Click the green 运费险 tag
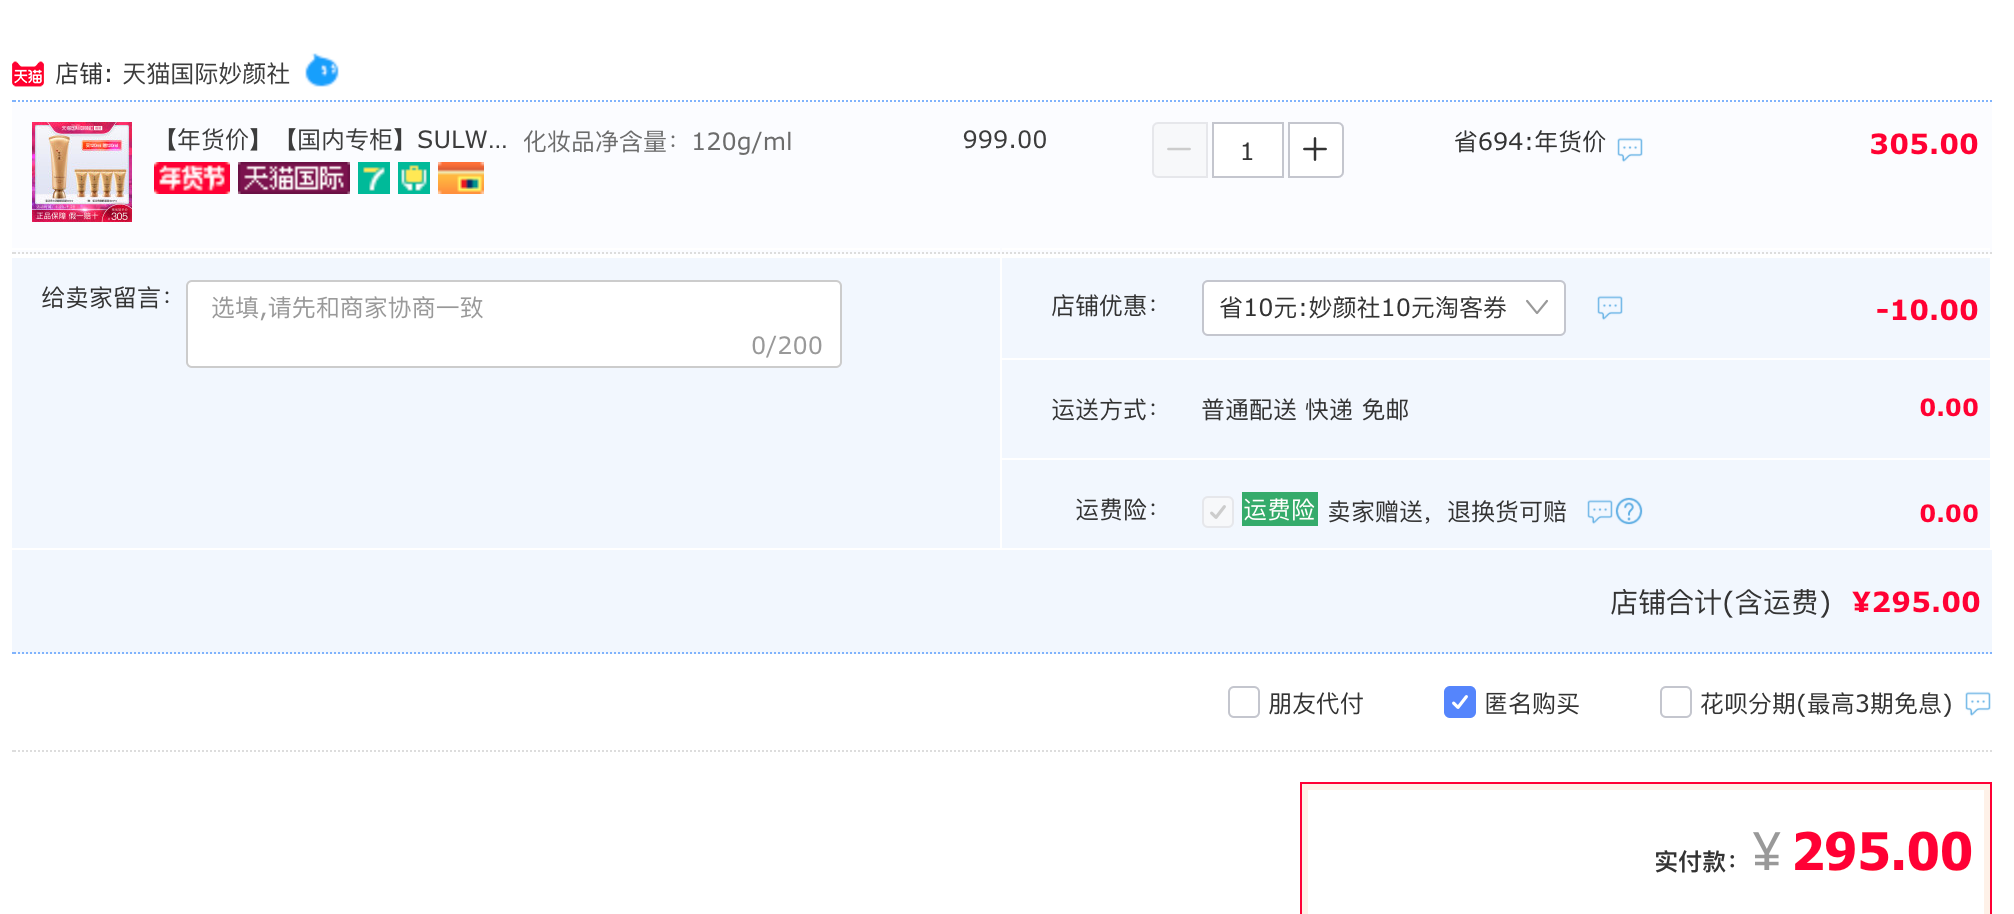This screenshot has width=2014, height=914. [1280, 509]
